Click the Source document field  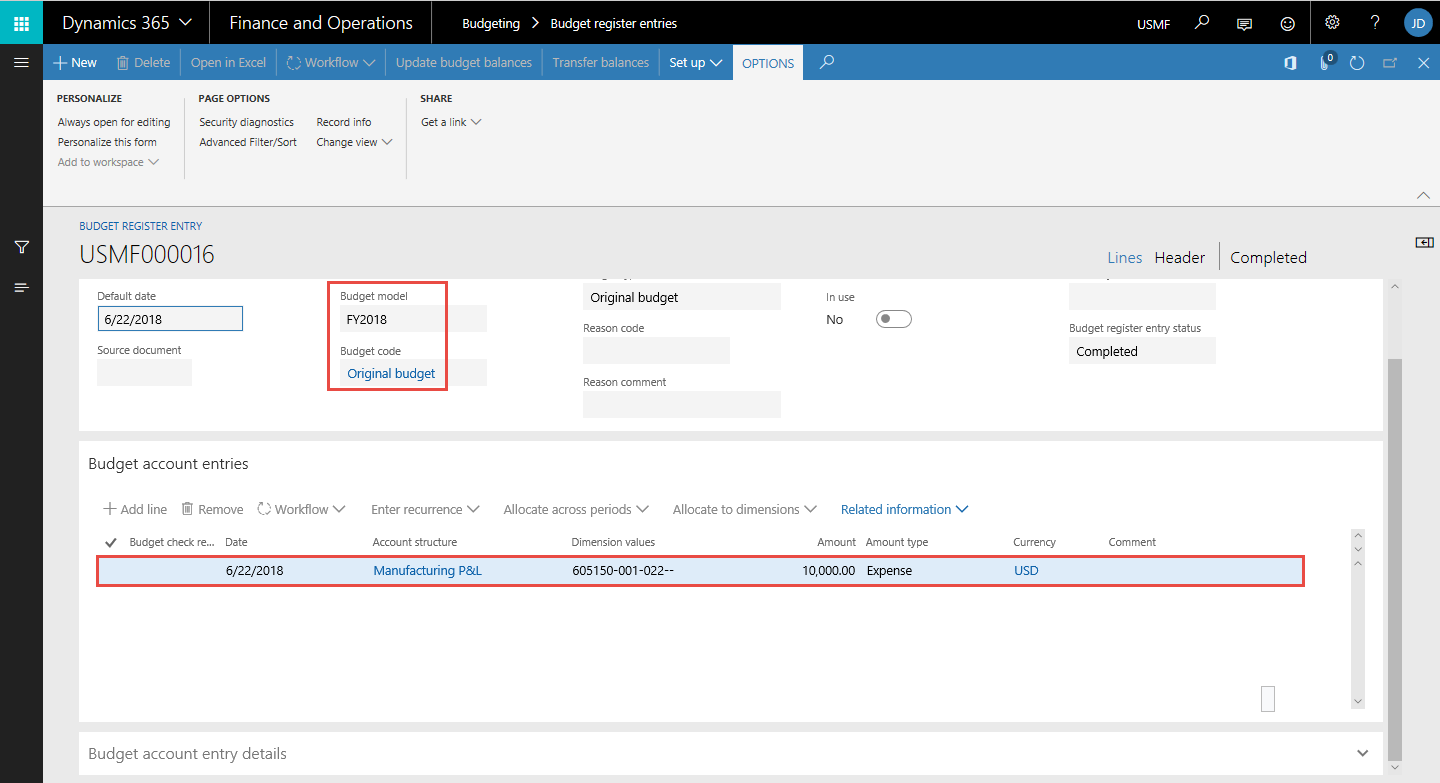(144, 372)
